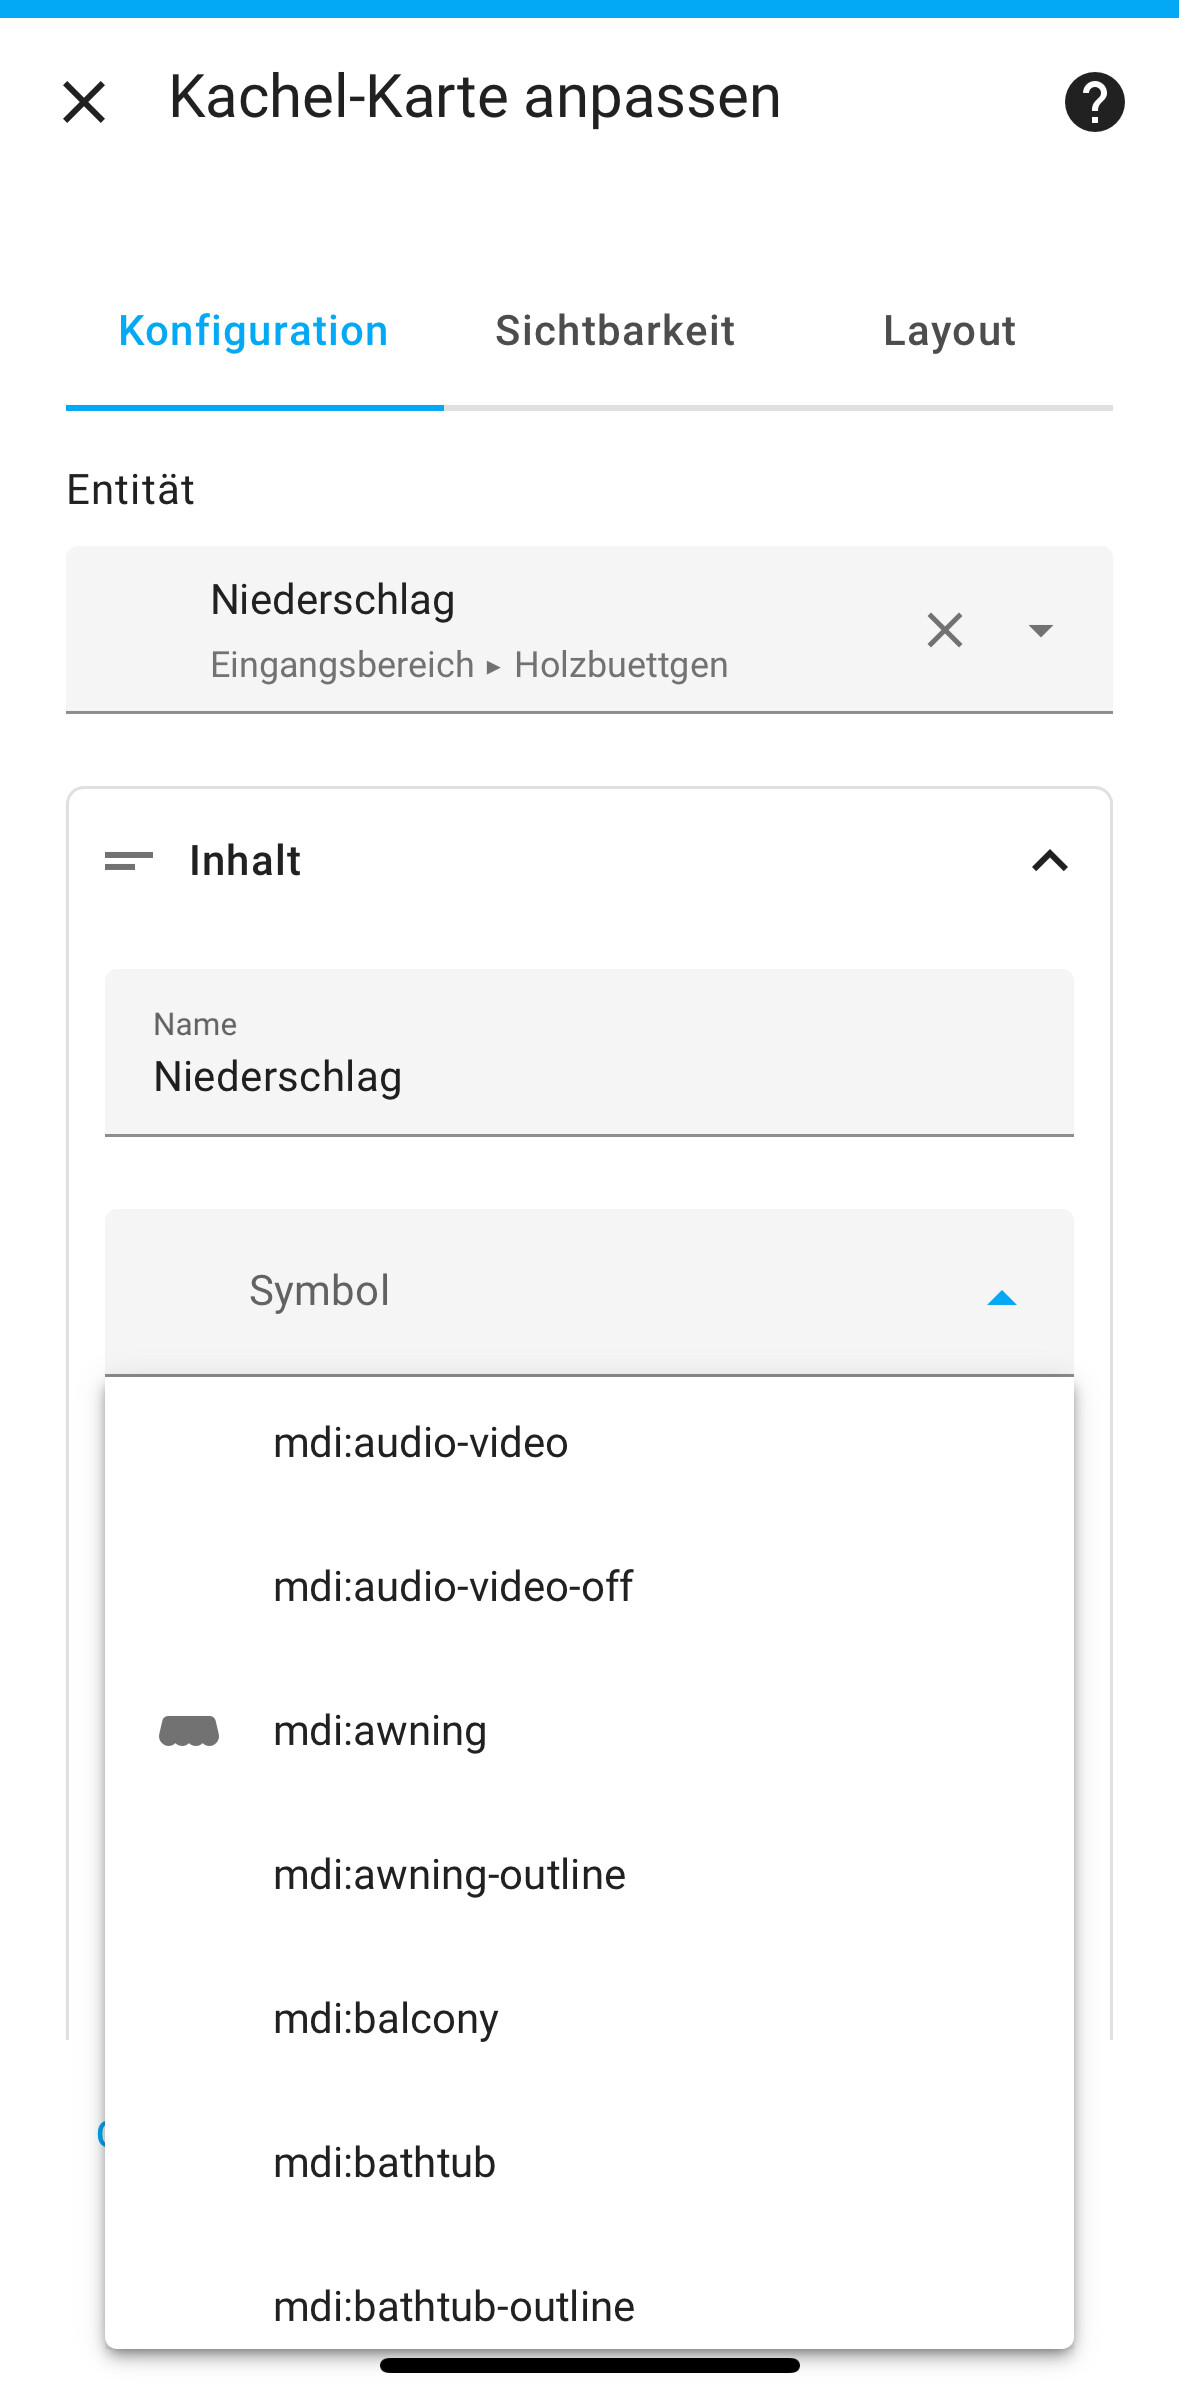
Task: Choose mdi:audio-video-off symbol option
Action: click(453, 1587)
